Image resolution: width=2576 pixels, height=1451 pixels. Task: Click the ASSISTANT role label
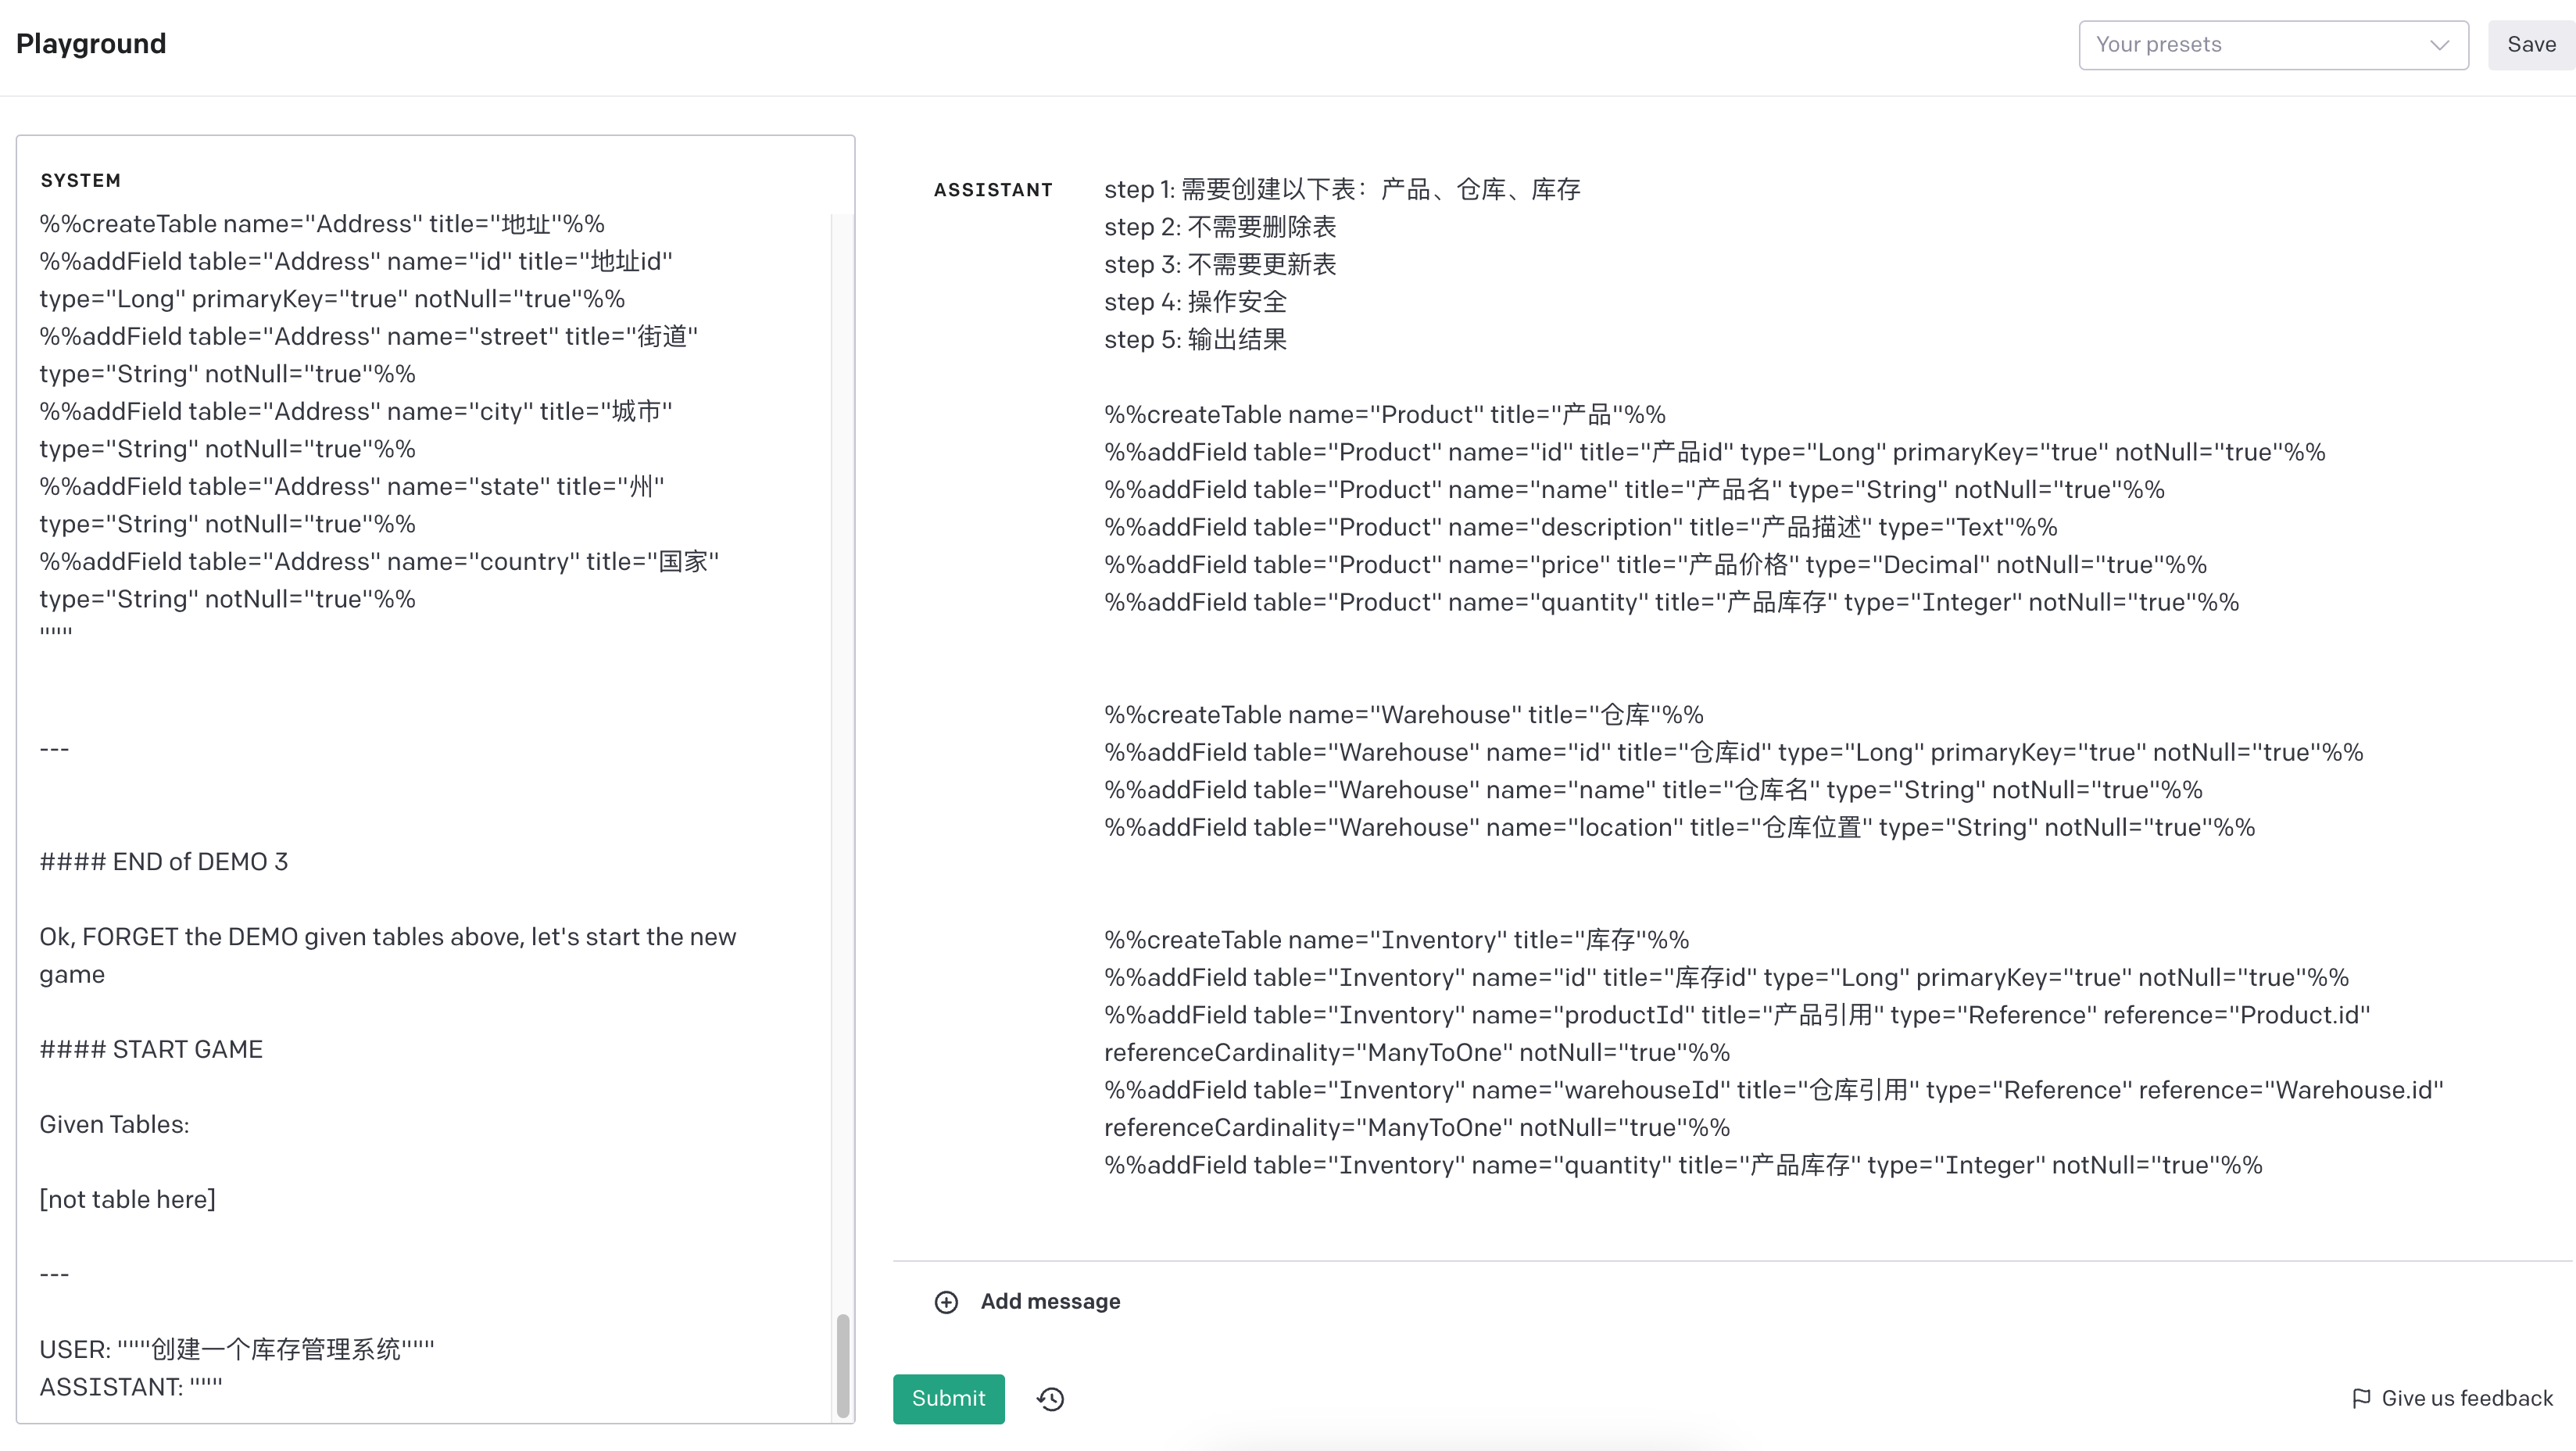[993, 189]
